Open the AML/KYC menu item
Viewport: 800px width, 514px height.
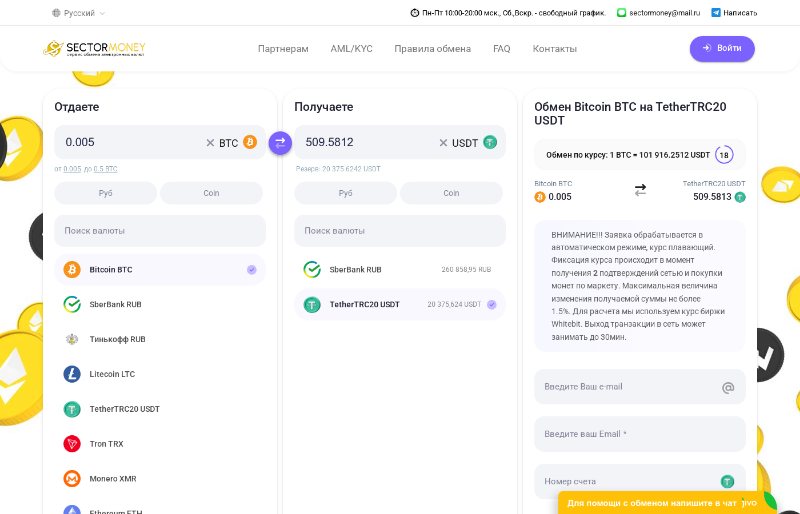(351, 49)
